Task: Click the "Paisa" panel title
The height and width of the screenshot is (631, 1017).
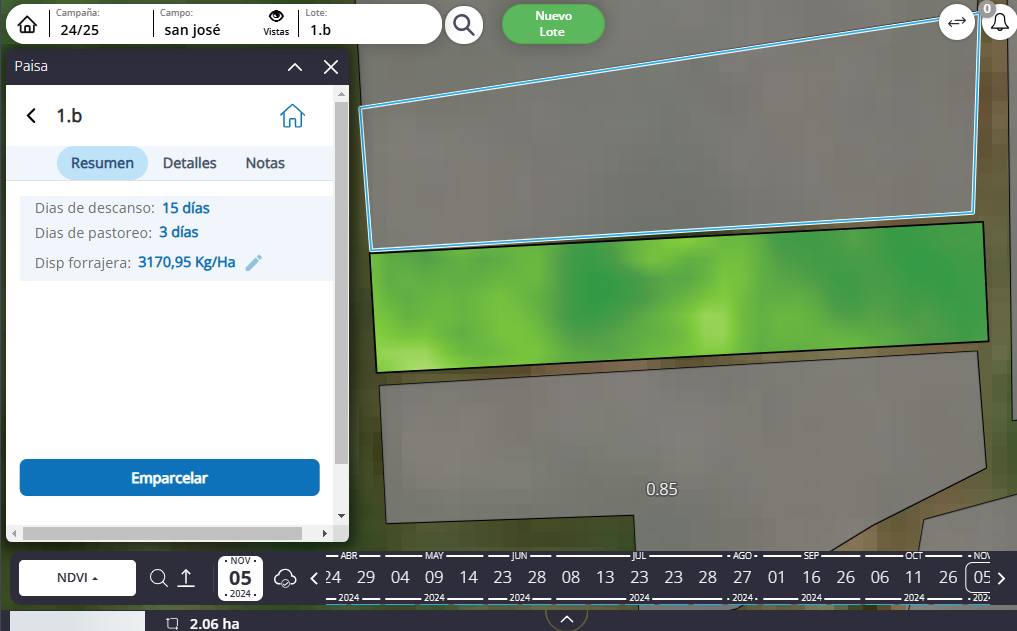Action: point(31,66)
